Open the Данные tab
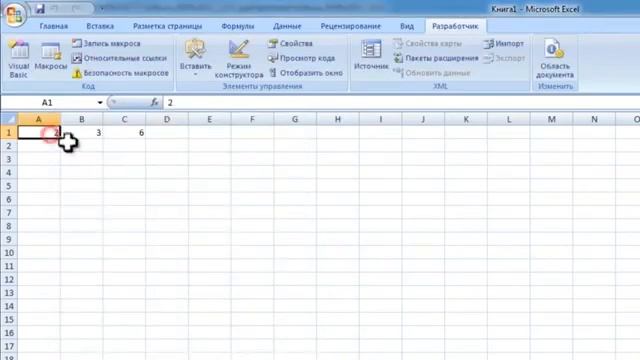 point(287,26)
